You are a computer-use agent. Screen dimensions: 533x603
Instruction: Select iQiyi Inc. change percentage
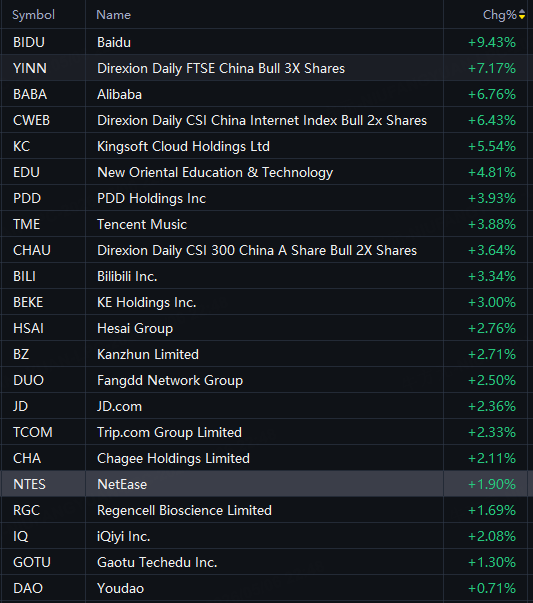point(491,536)
